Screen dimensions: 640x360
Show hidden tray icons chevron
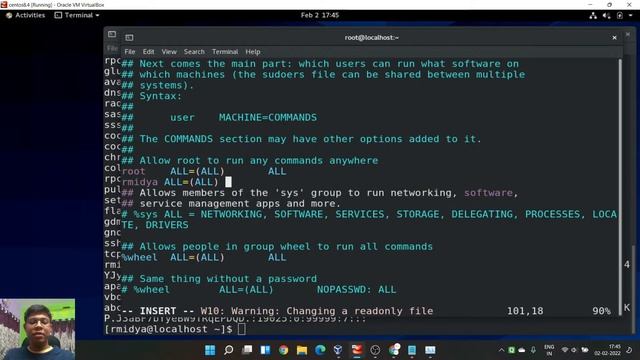(x=502, y=350)
